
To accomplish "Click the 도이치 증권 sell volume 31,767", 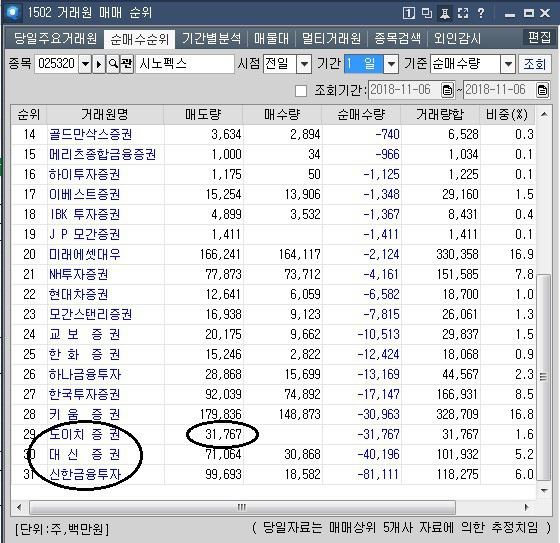I will tap(223, 435).
